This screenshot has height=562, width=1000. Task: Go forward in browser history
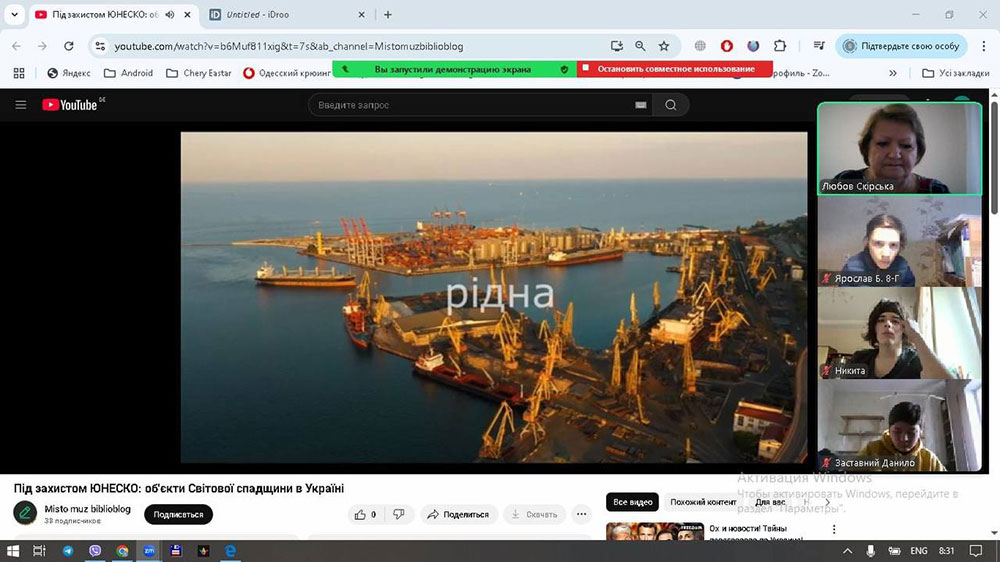click(x=42, y=46)
